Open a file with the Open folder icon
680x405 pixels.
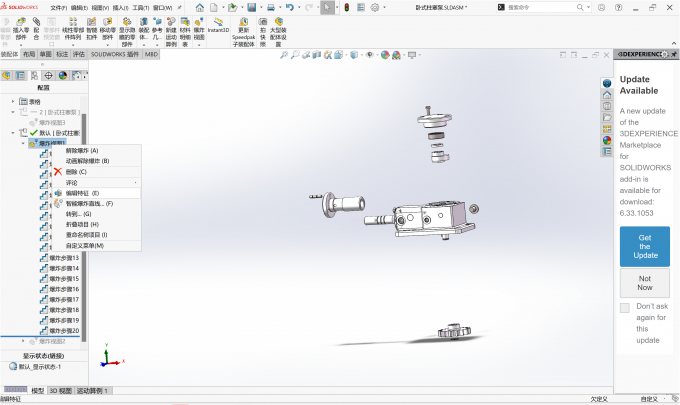pyautogui.click(x=233, y=7)
